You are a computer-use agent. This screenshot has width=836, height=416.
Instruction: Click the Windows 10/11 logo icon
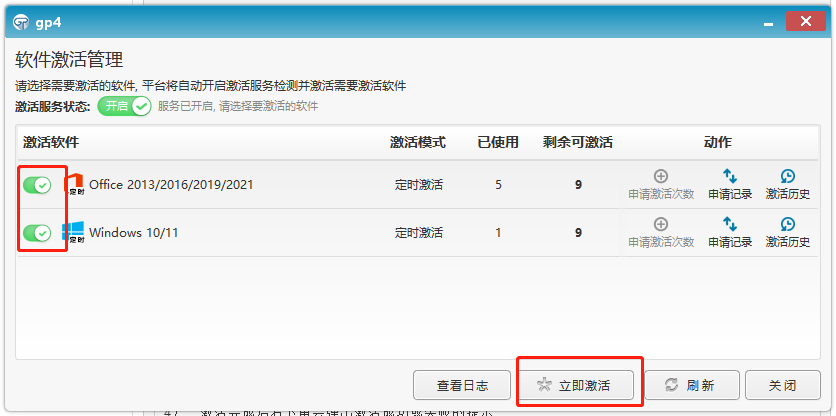tap(73, 233)
